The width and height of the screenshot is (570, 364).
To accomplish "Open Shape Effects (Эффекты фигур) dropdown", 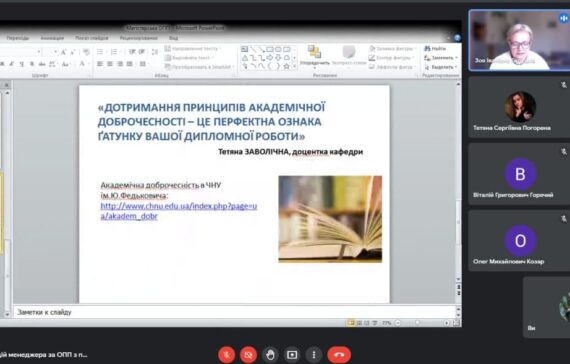I will 392,67.
